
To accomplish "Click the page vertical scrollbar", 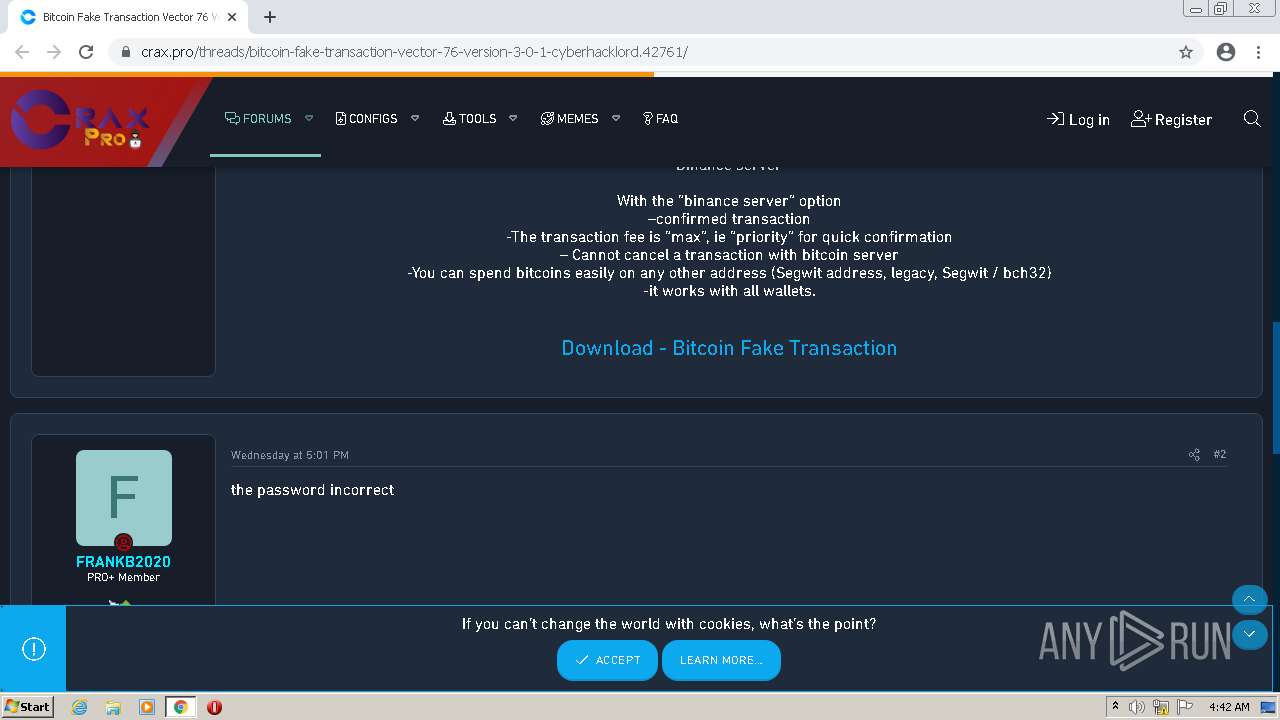I will [1274, 390].
